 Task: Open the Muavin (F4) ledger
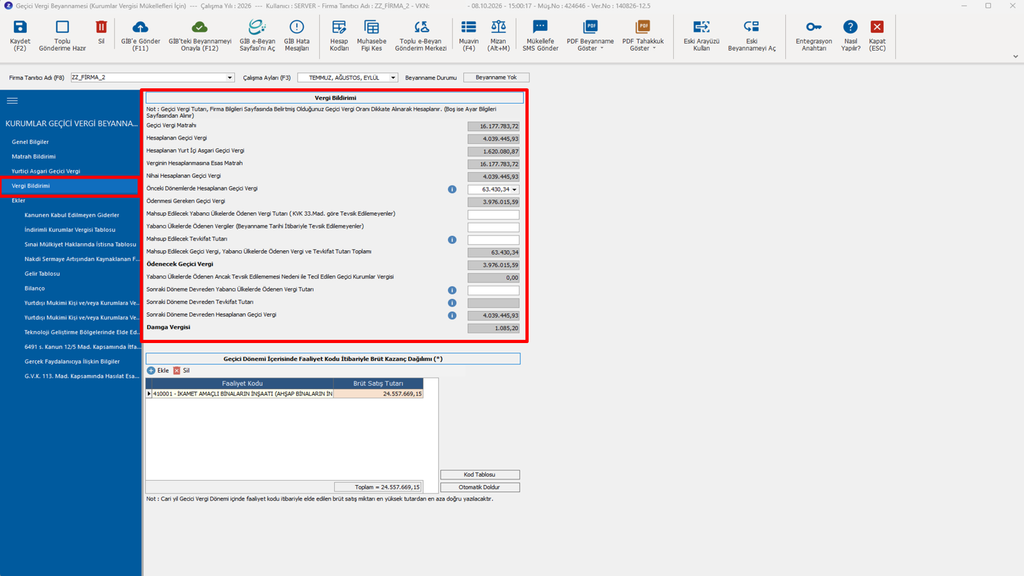click(469, 35)
